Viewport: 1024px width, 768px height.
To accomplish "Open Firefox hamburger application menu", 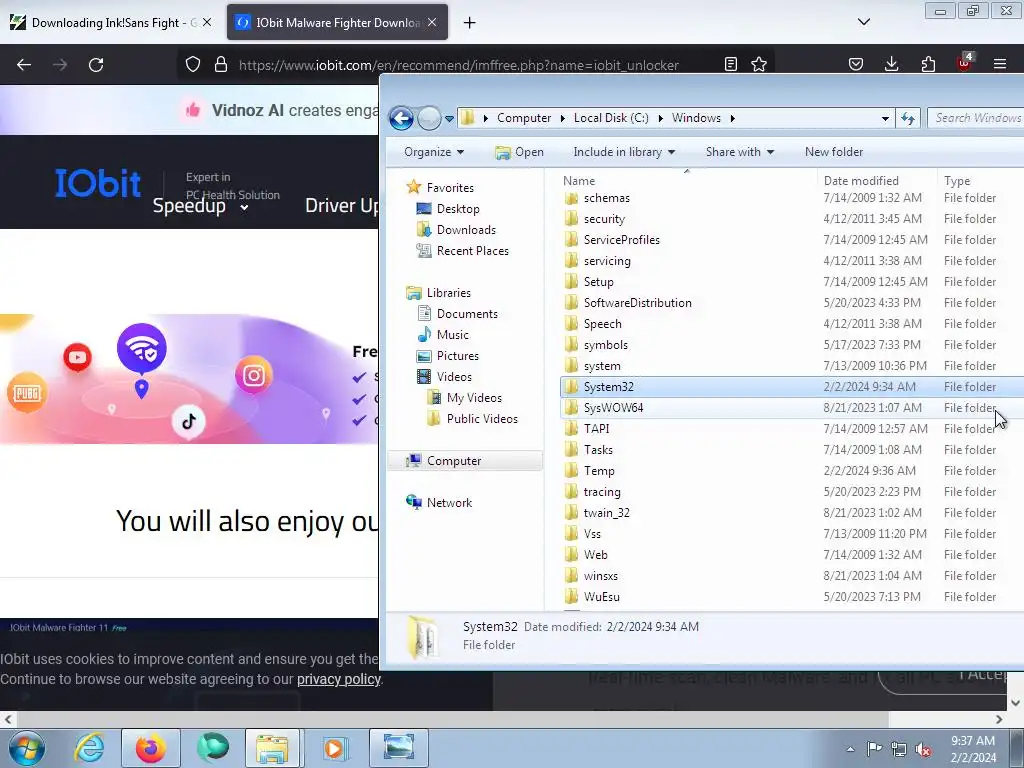I will (1000, 64).
